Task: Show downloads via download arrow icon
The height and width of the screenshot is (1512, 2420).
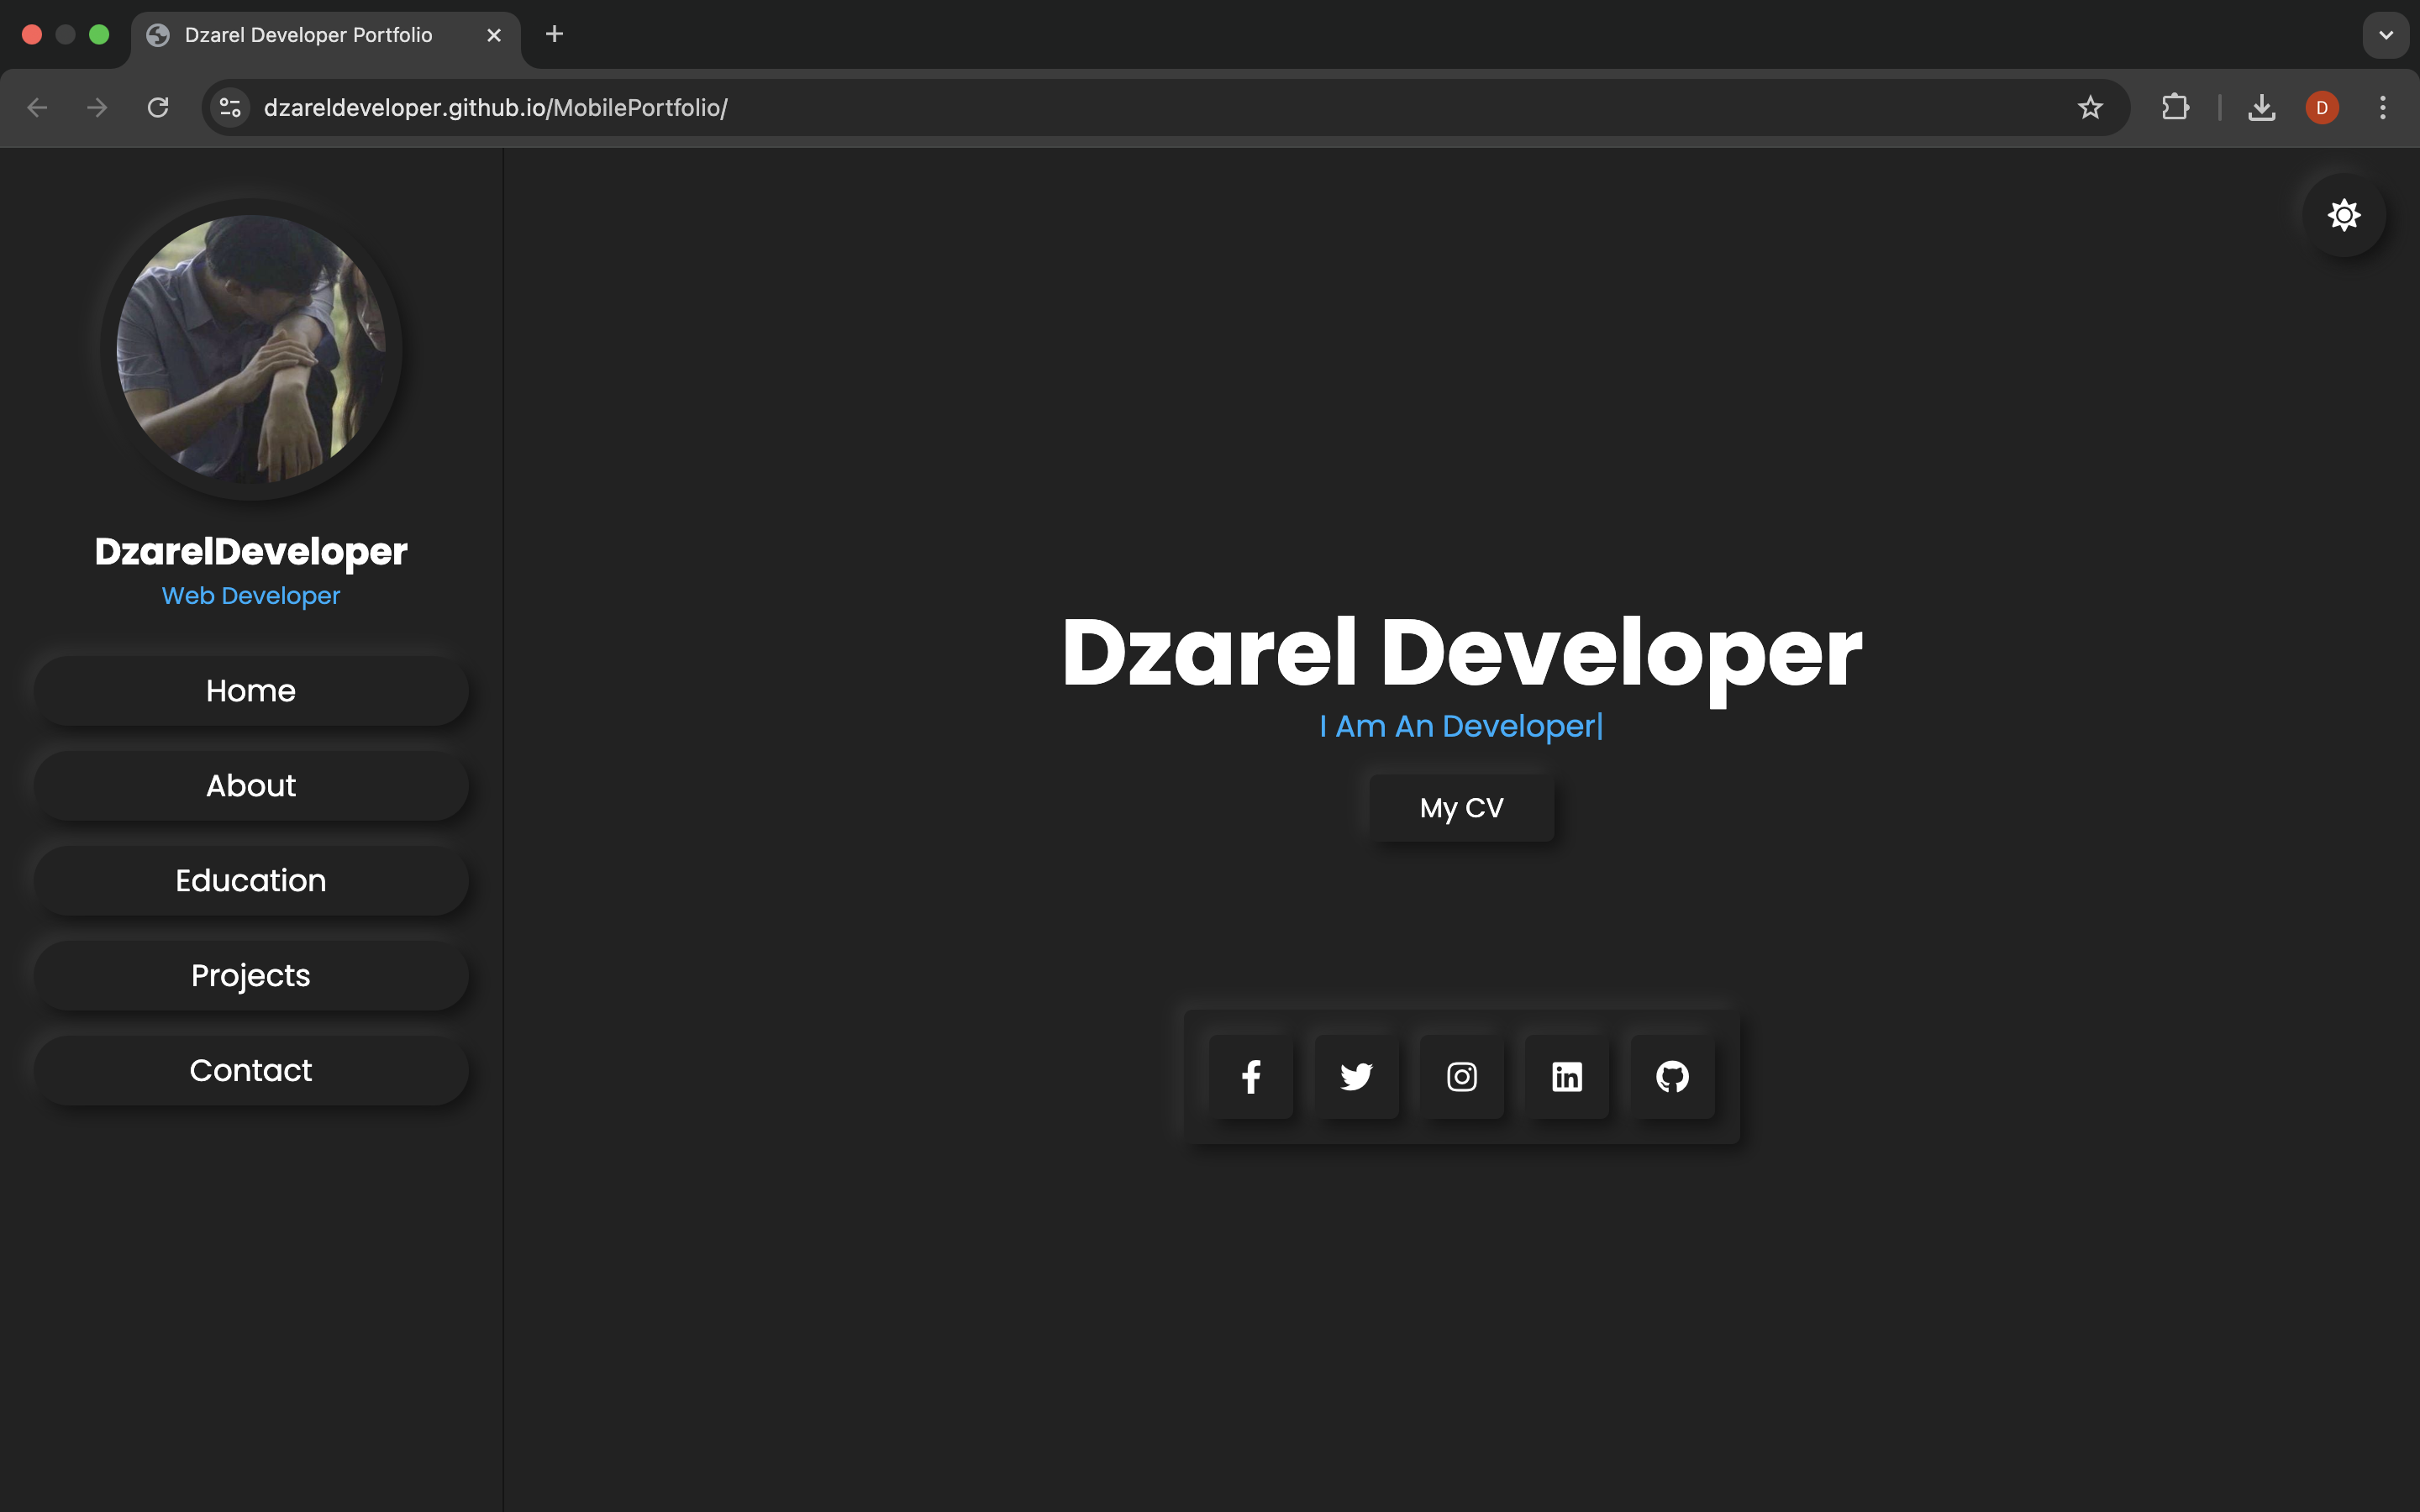Action: (x=2261, y=107)
